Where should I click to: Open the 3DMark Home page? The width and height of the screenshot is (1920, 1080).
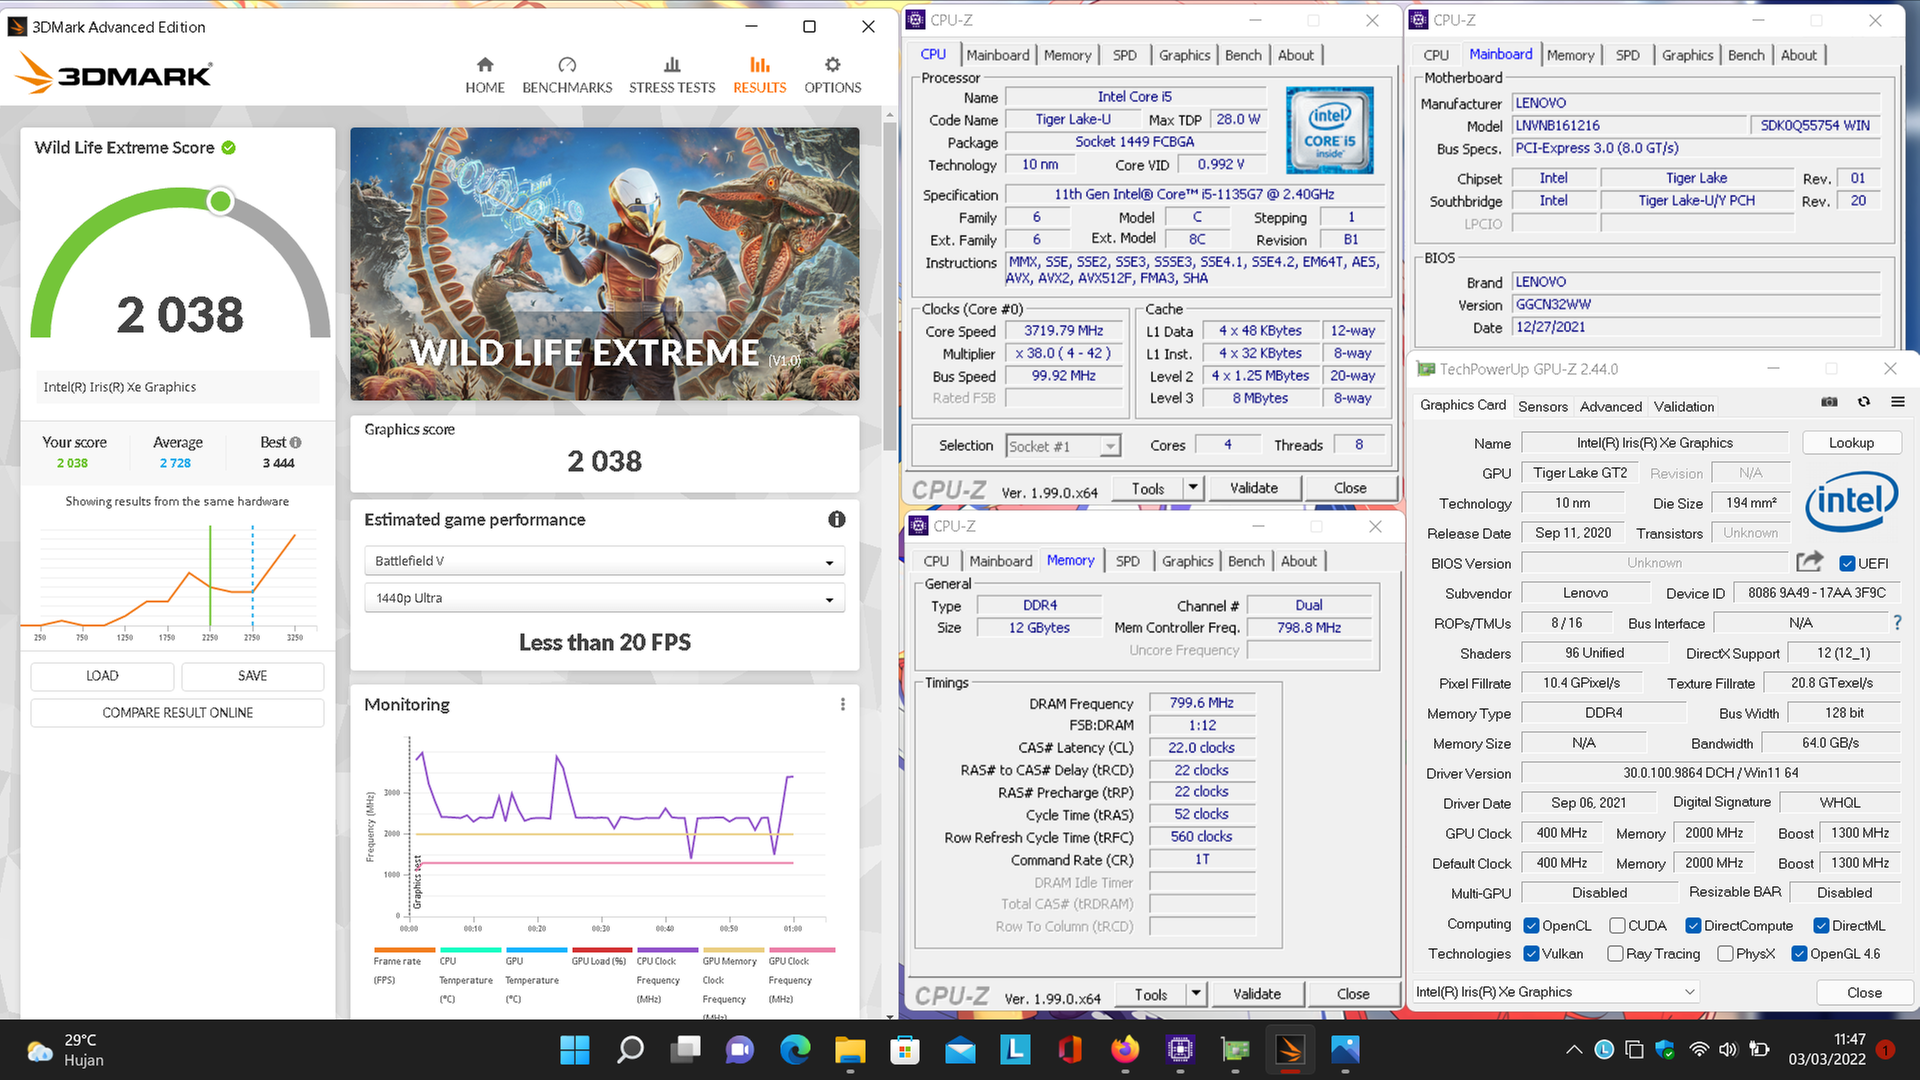point(484,75)
